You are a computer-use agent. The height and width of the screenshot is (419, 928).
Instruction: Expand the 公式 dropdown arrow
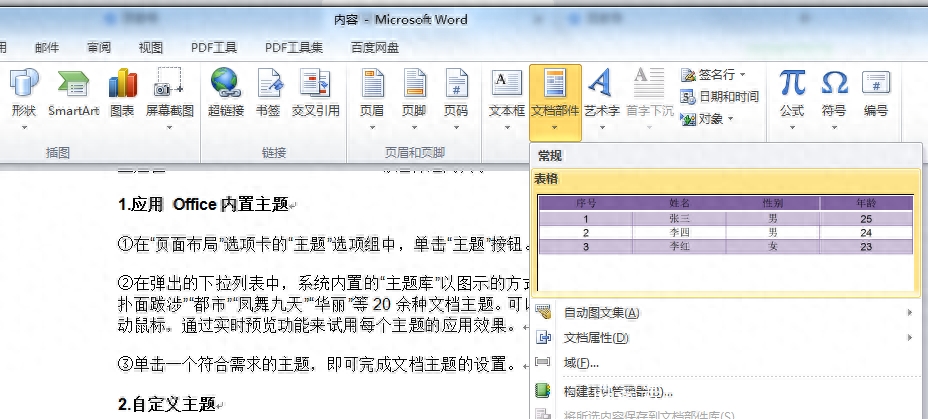[792, 127]
